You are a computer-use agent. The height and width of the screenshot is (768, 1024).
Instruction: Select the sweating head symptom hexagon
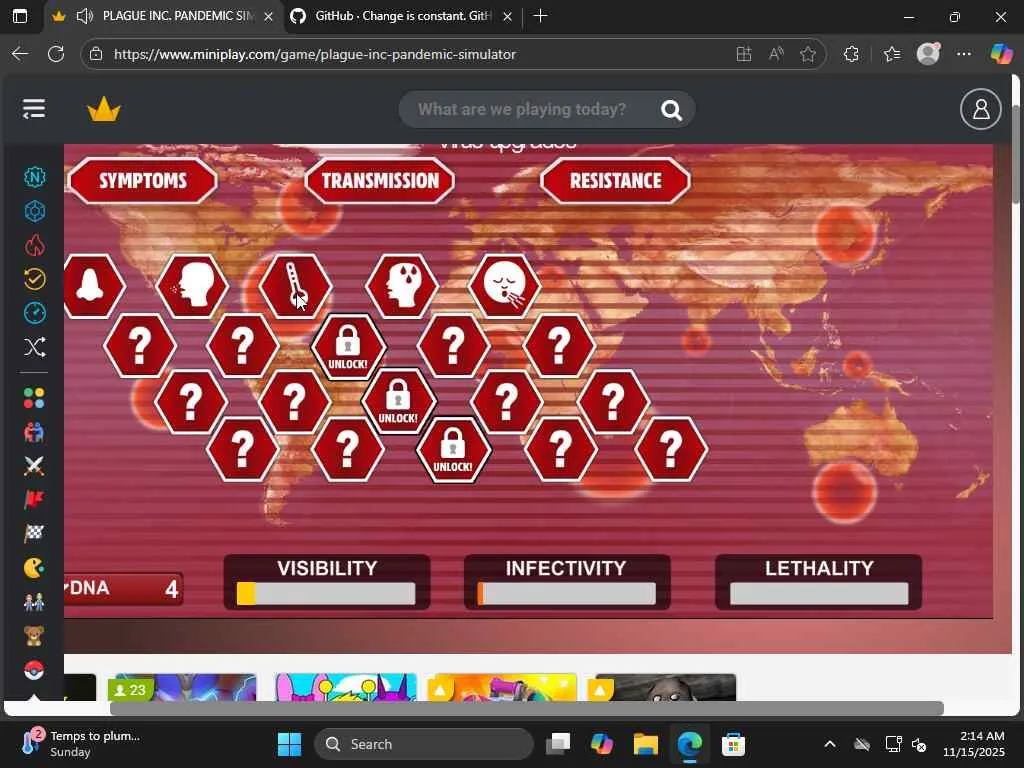click(x=402, y=286)
